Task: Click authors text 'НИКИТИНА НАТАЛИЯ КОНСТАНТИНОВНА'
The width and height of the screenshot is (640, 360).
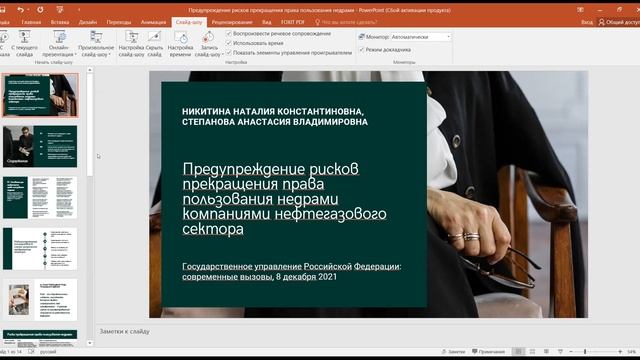Action: 273,111
